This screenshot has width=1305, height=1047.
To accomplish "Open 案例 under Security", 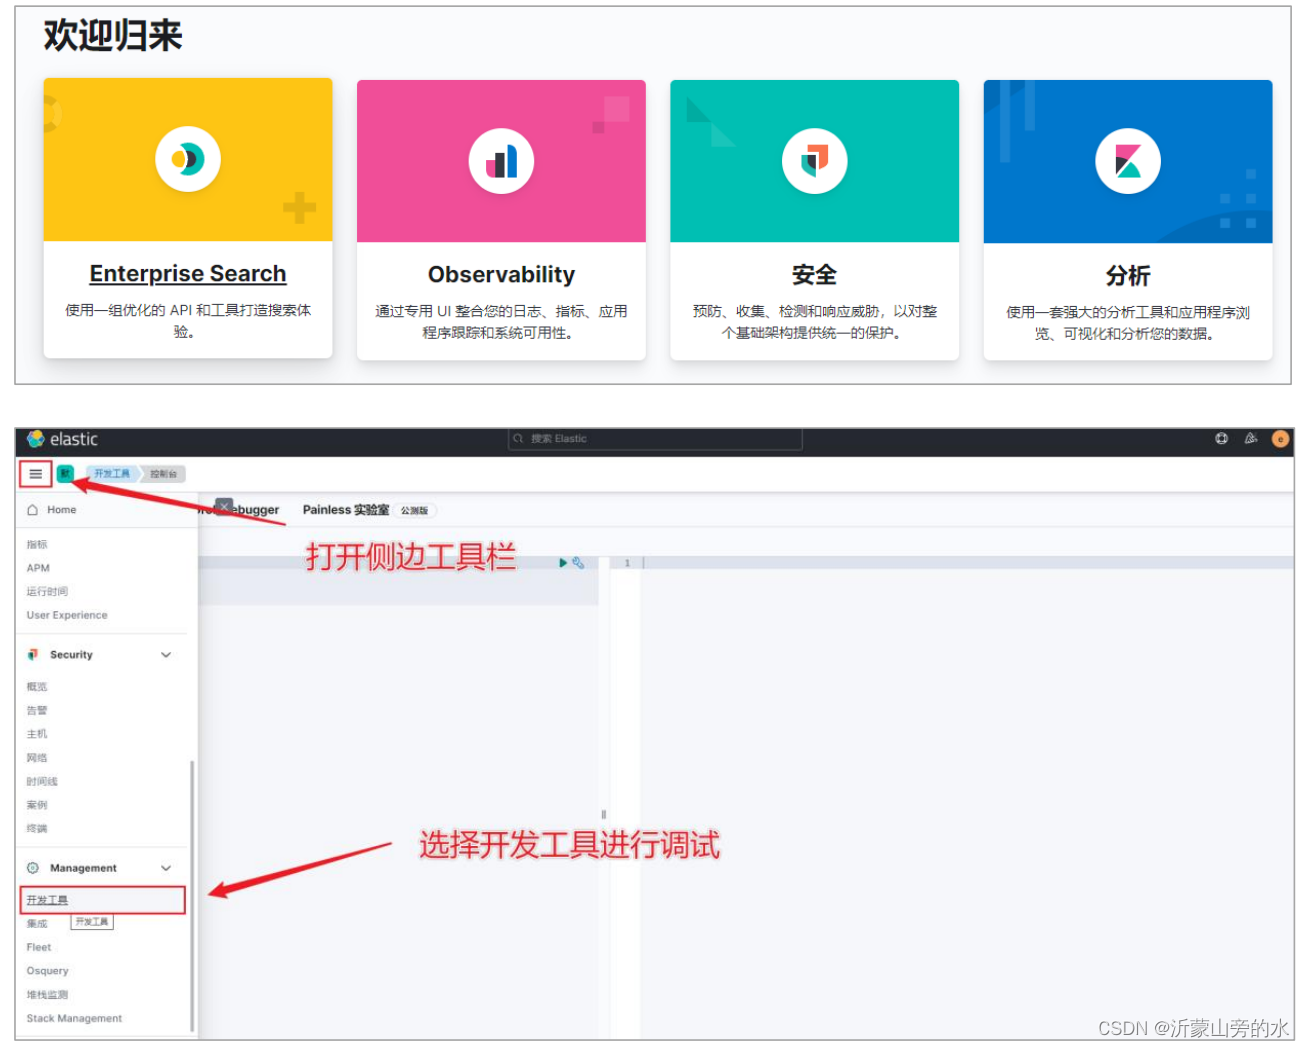I will (x=37, y=805).
